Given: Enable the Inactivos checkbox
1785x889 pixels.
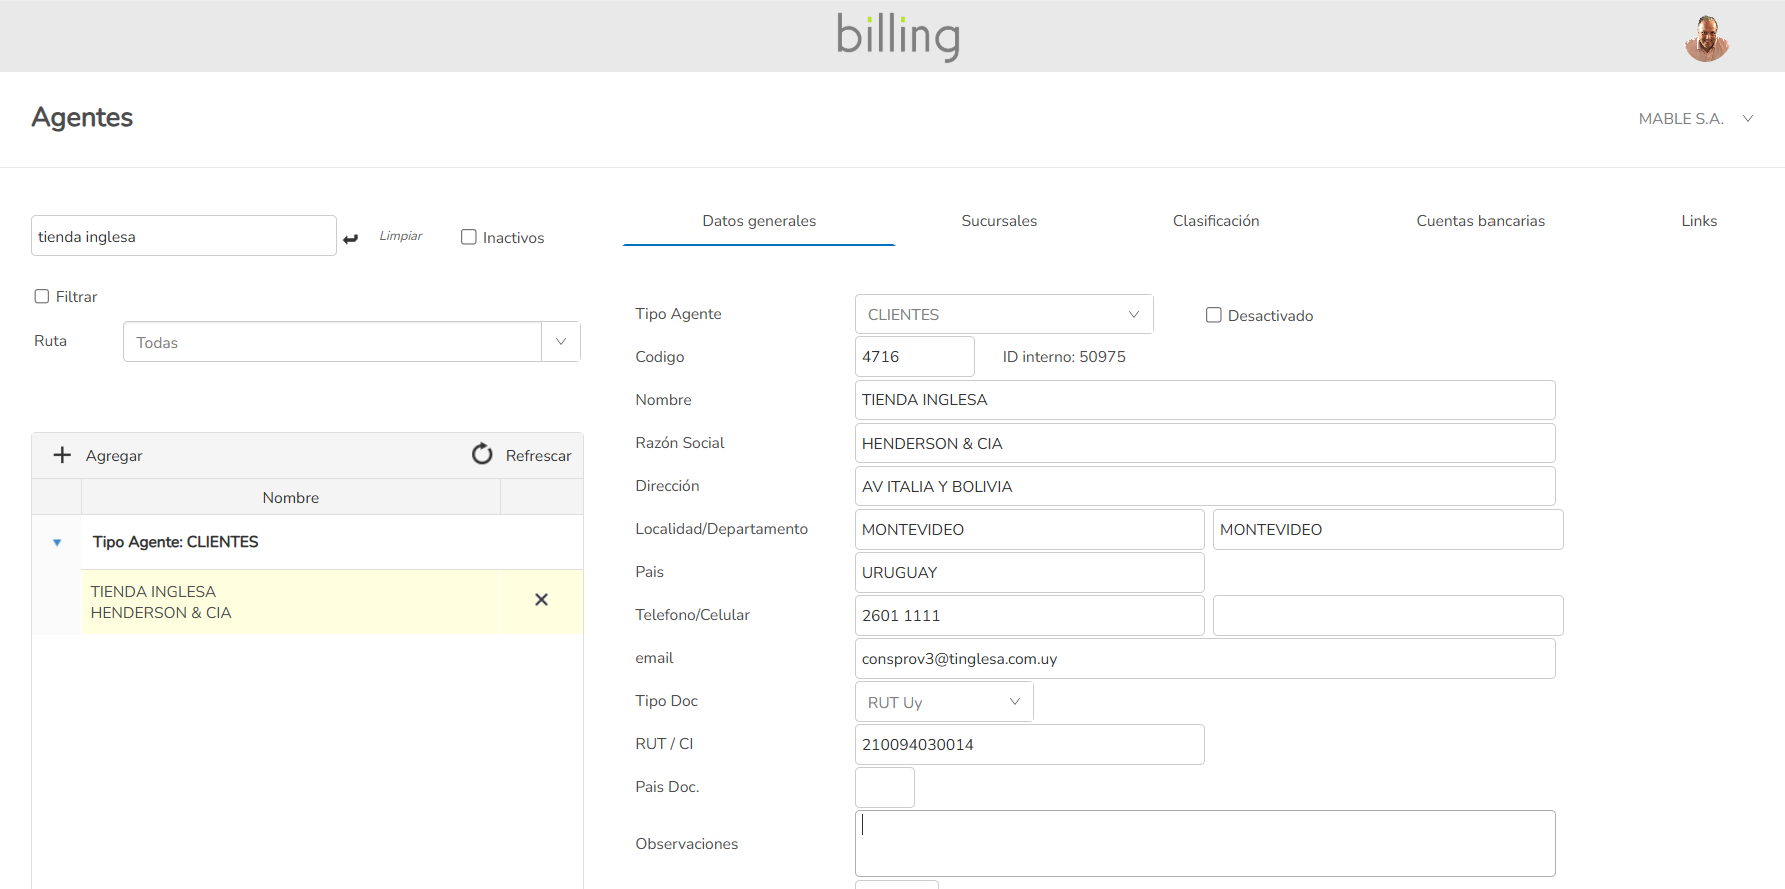Looking at the screenshot, I should click(468, 237).
